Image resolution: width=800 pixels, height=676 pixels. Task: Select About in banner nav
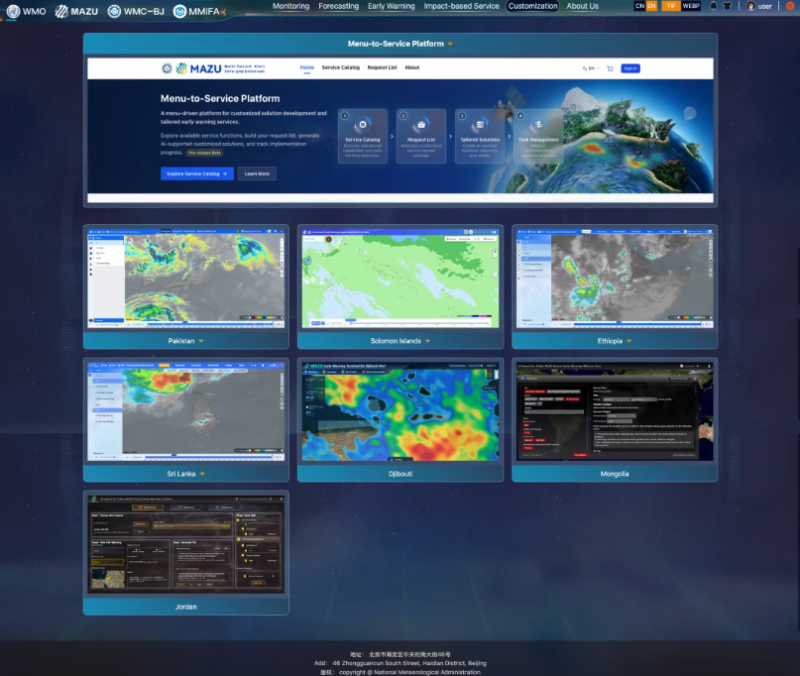click(x=412, y=68)
